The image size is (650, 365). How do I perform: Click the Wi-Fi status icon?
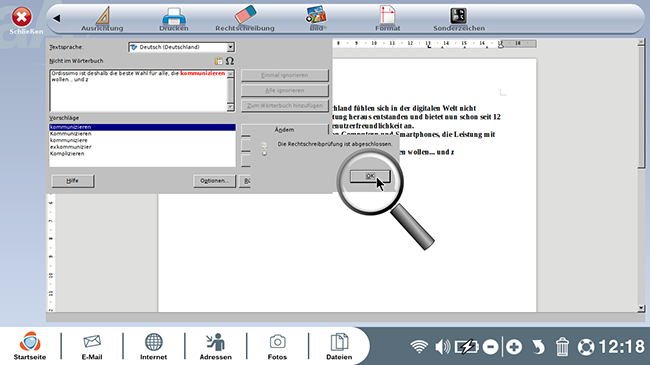(x=419, y=346)
